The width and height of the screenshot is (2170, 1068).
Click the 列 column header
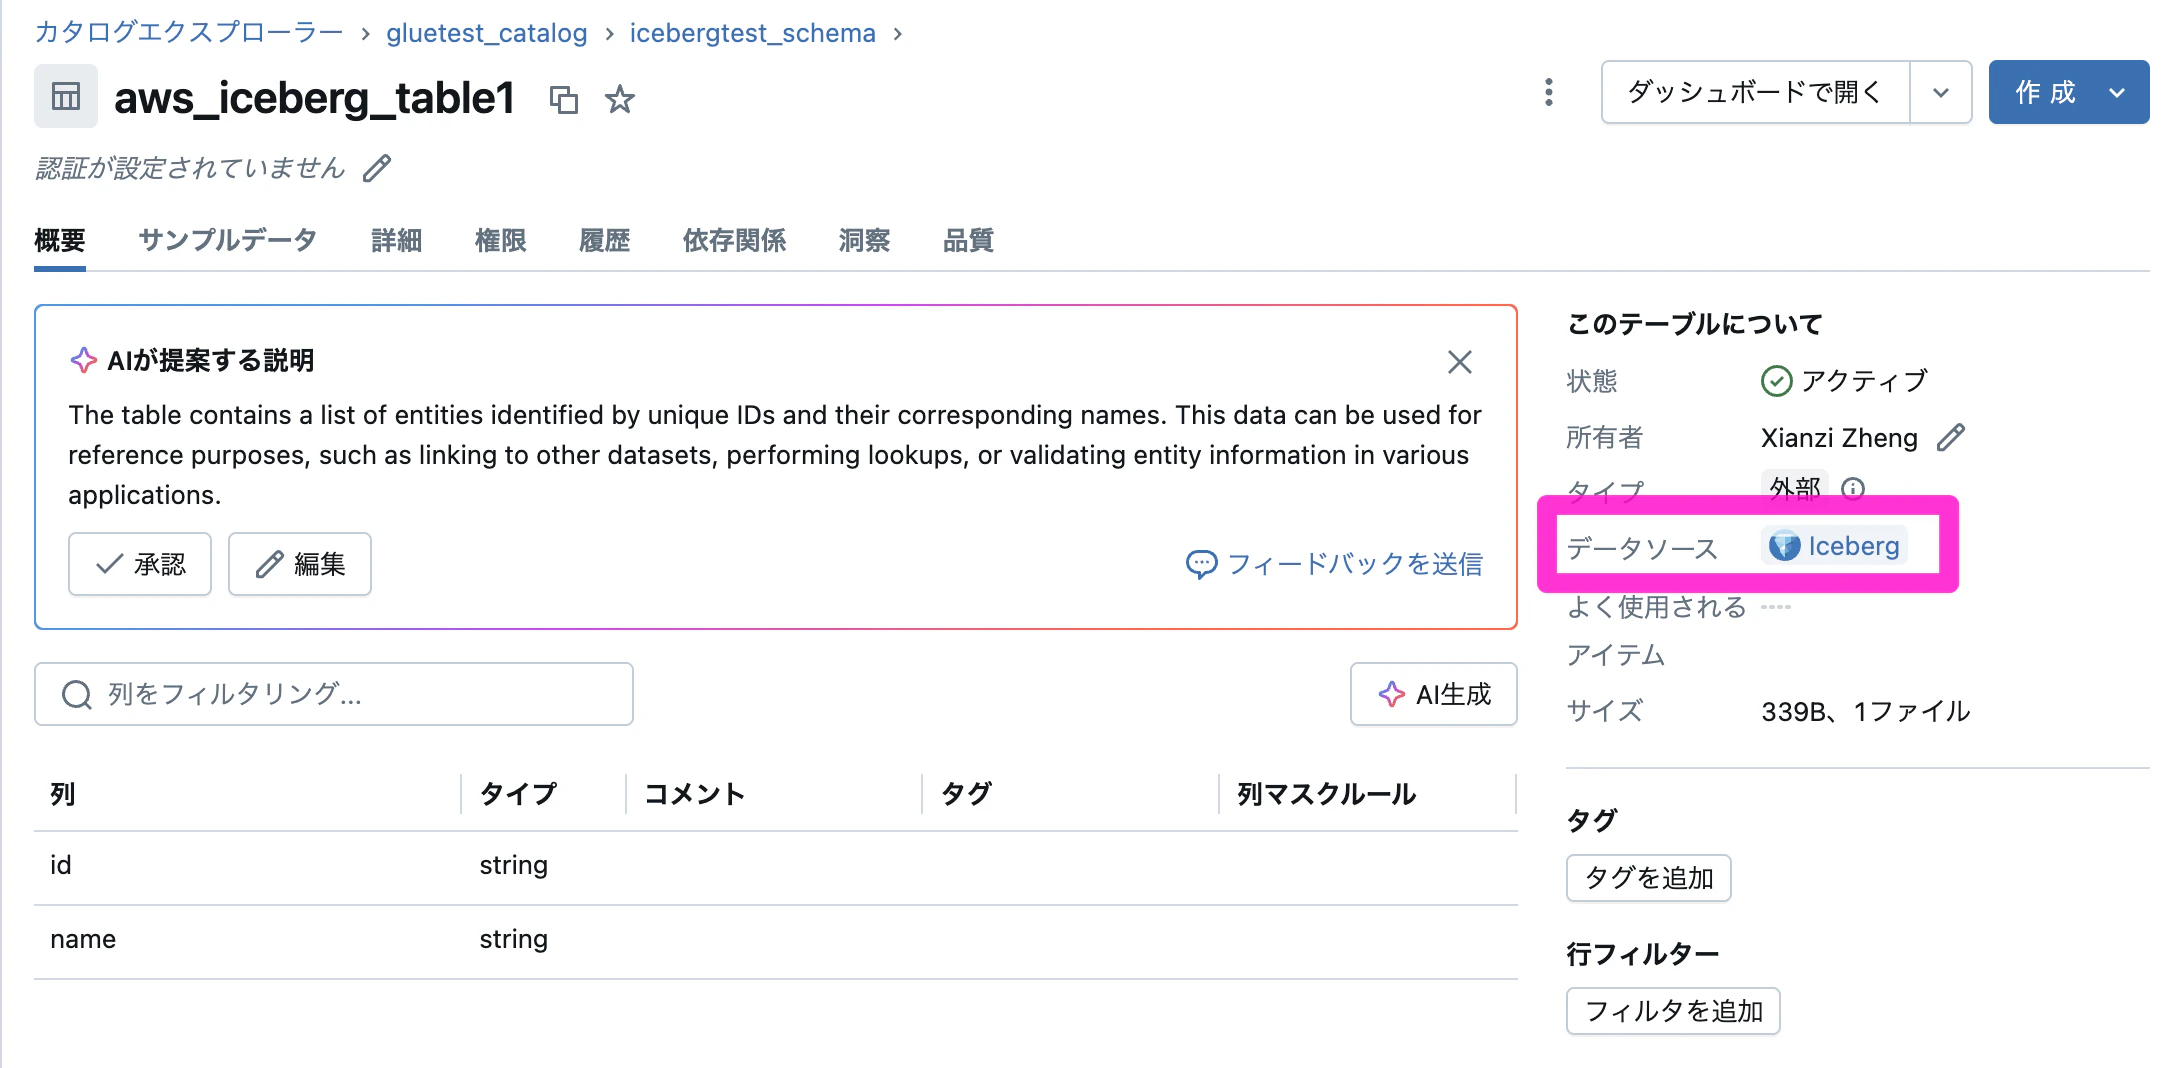pyautogui.click(x=63, y=794)
